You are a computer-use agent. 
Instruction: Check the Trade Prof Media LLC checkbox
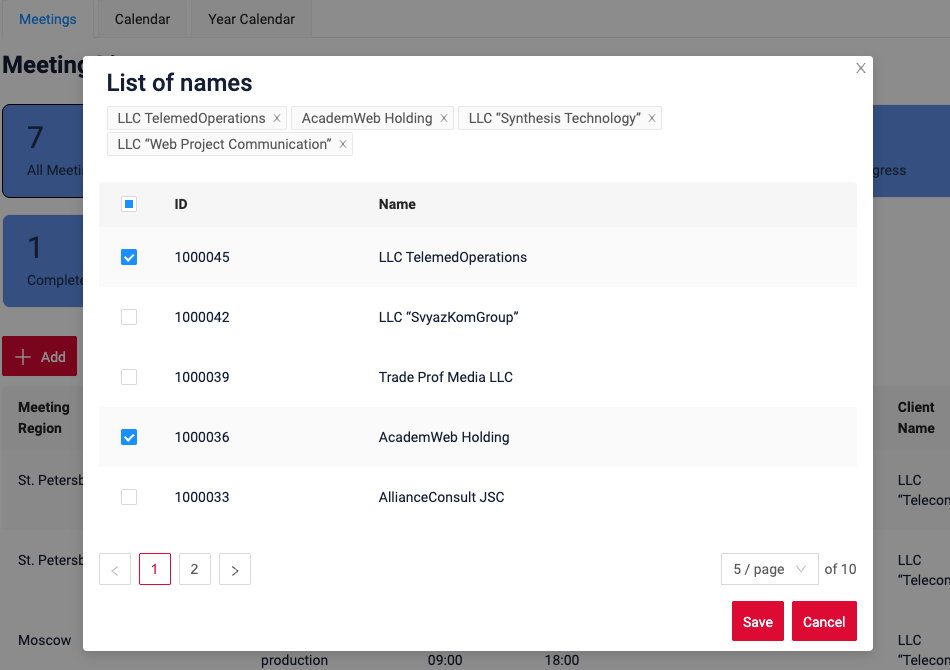point(129,377)
